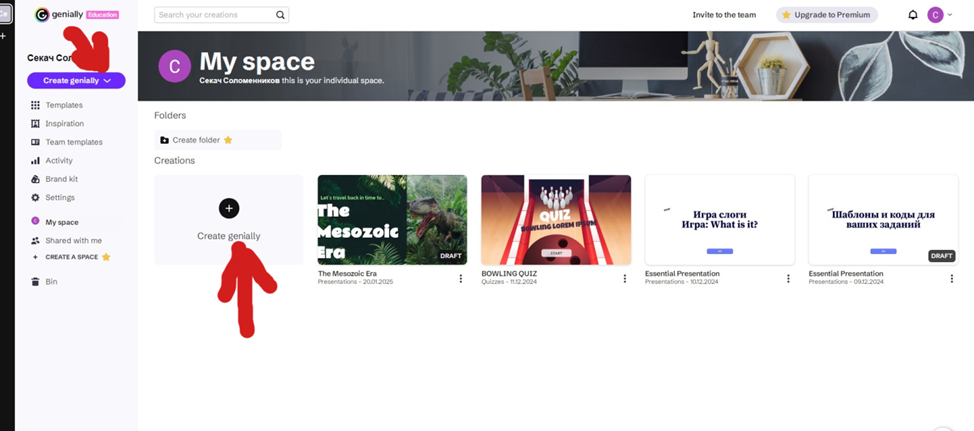974x431 pixels.
Task: Click the large My space profile circle in banner
Action: point(175,66)
